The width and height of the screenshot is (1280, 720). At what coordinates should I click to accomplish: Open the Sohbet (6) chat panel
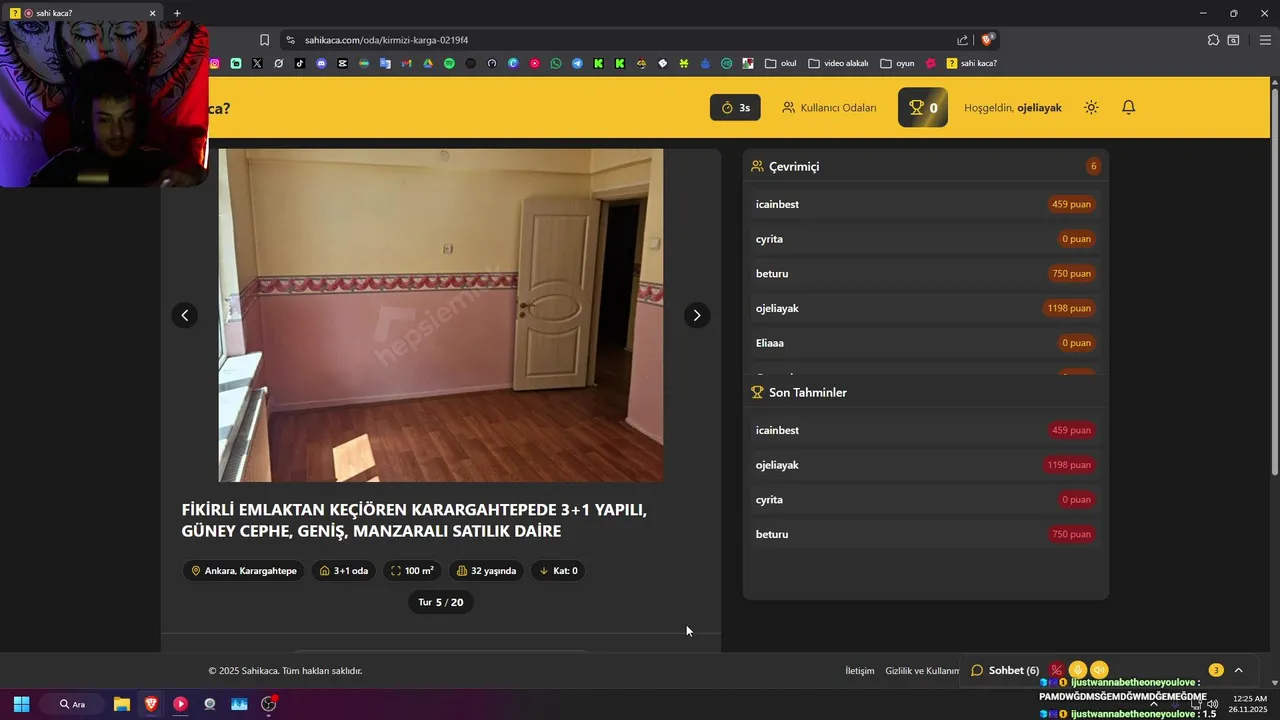(x=1005, y=670)
